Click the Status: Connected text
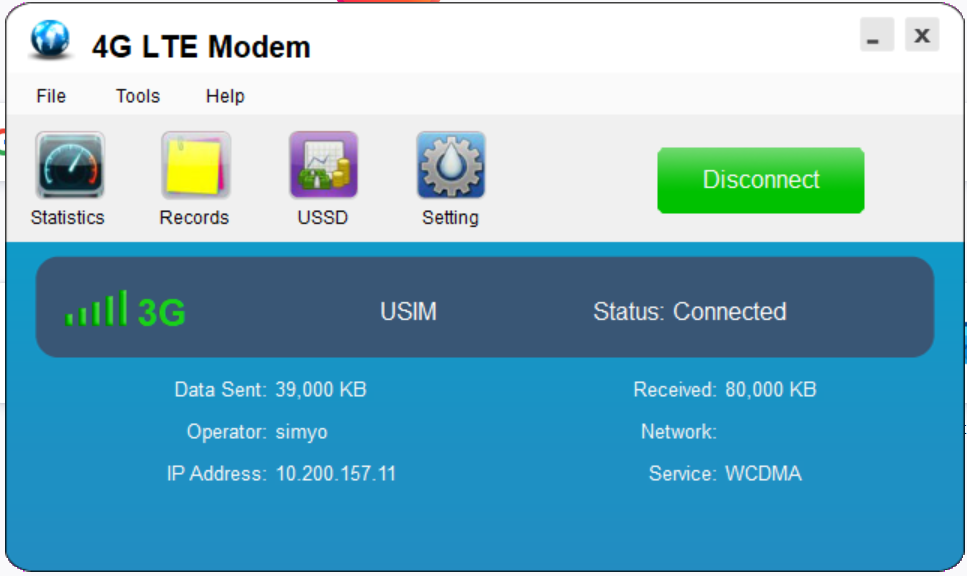The height and width of the screenshot is (576, 967). [x=689, y=311]
